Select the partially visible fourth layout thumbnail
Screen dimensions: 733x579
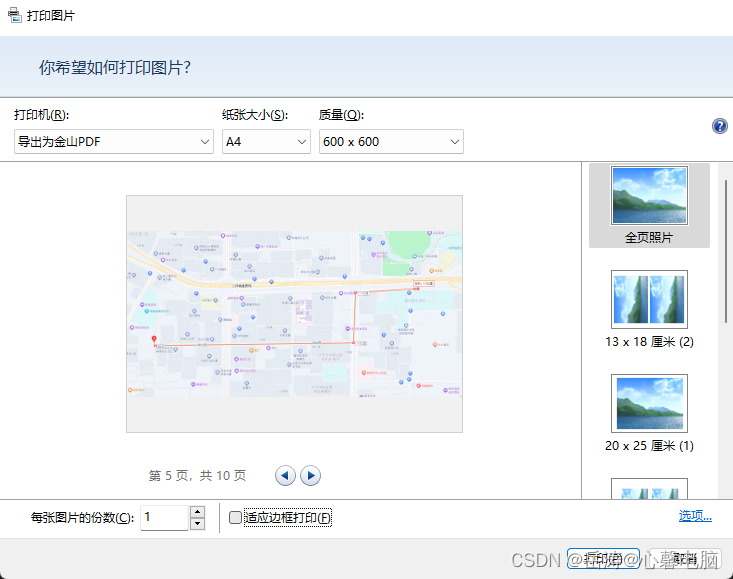[x=649, y=488]
